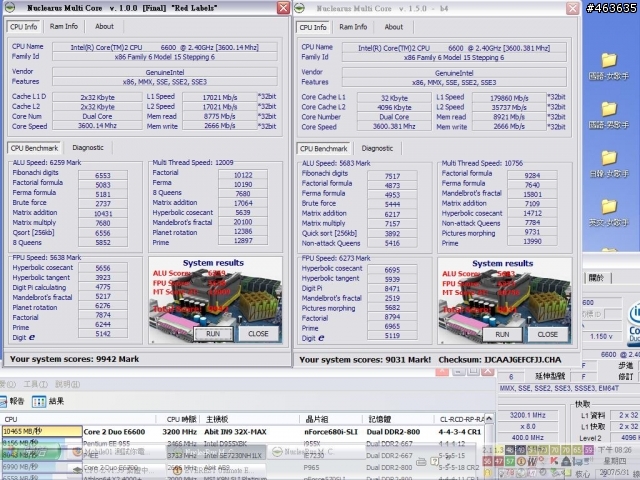Click the CPU Name field in v1.5.0 window
Image resolution: width=640 pixels, height=480 pixels.
pyautogui.click(x=454, y=48)
